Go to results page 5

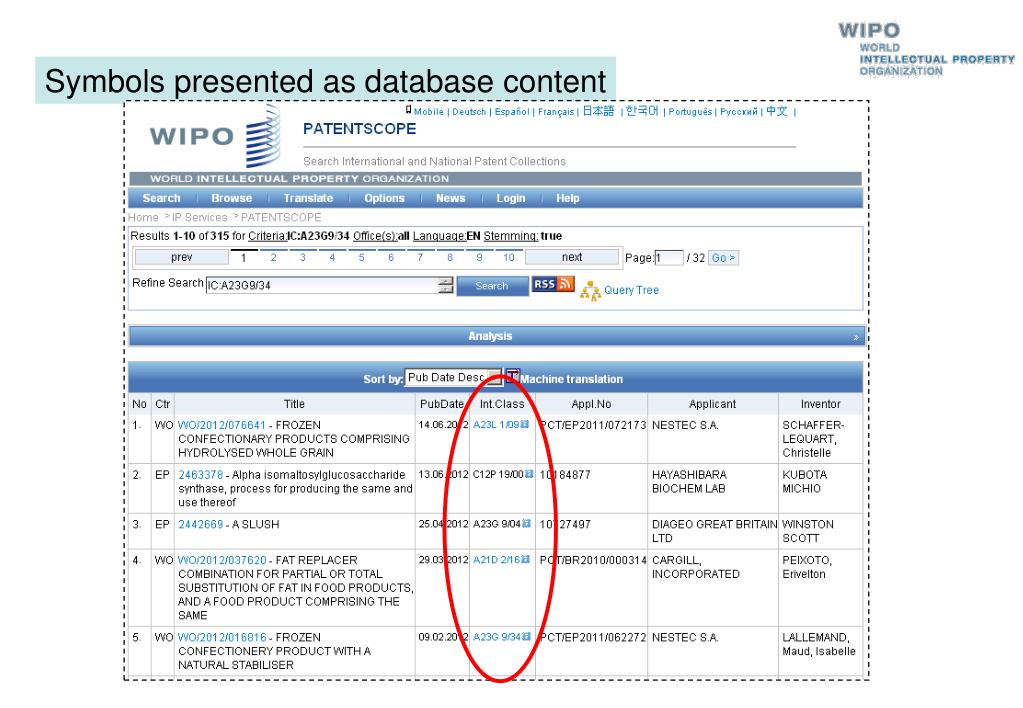tap(361, 258)
